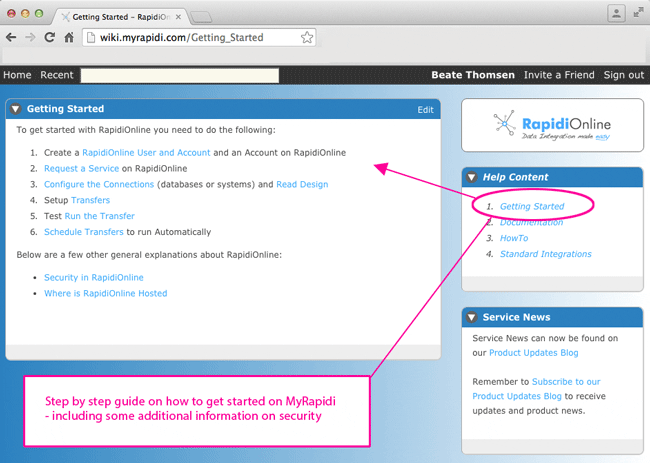Screen dimensions: 650x463
Task: Open a new tab with the blank tab button
Action: click(x=201, y=17)
